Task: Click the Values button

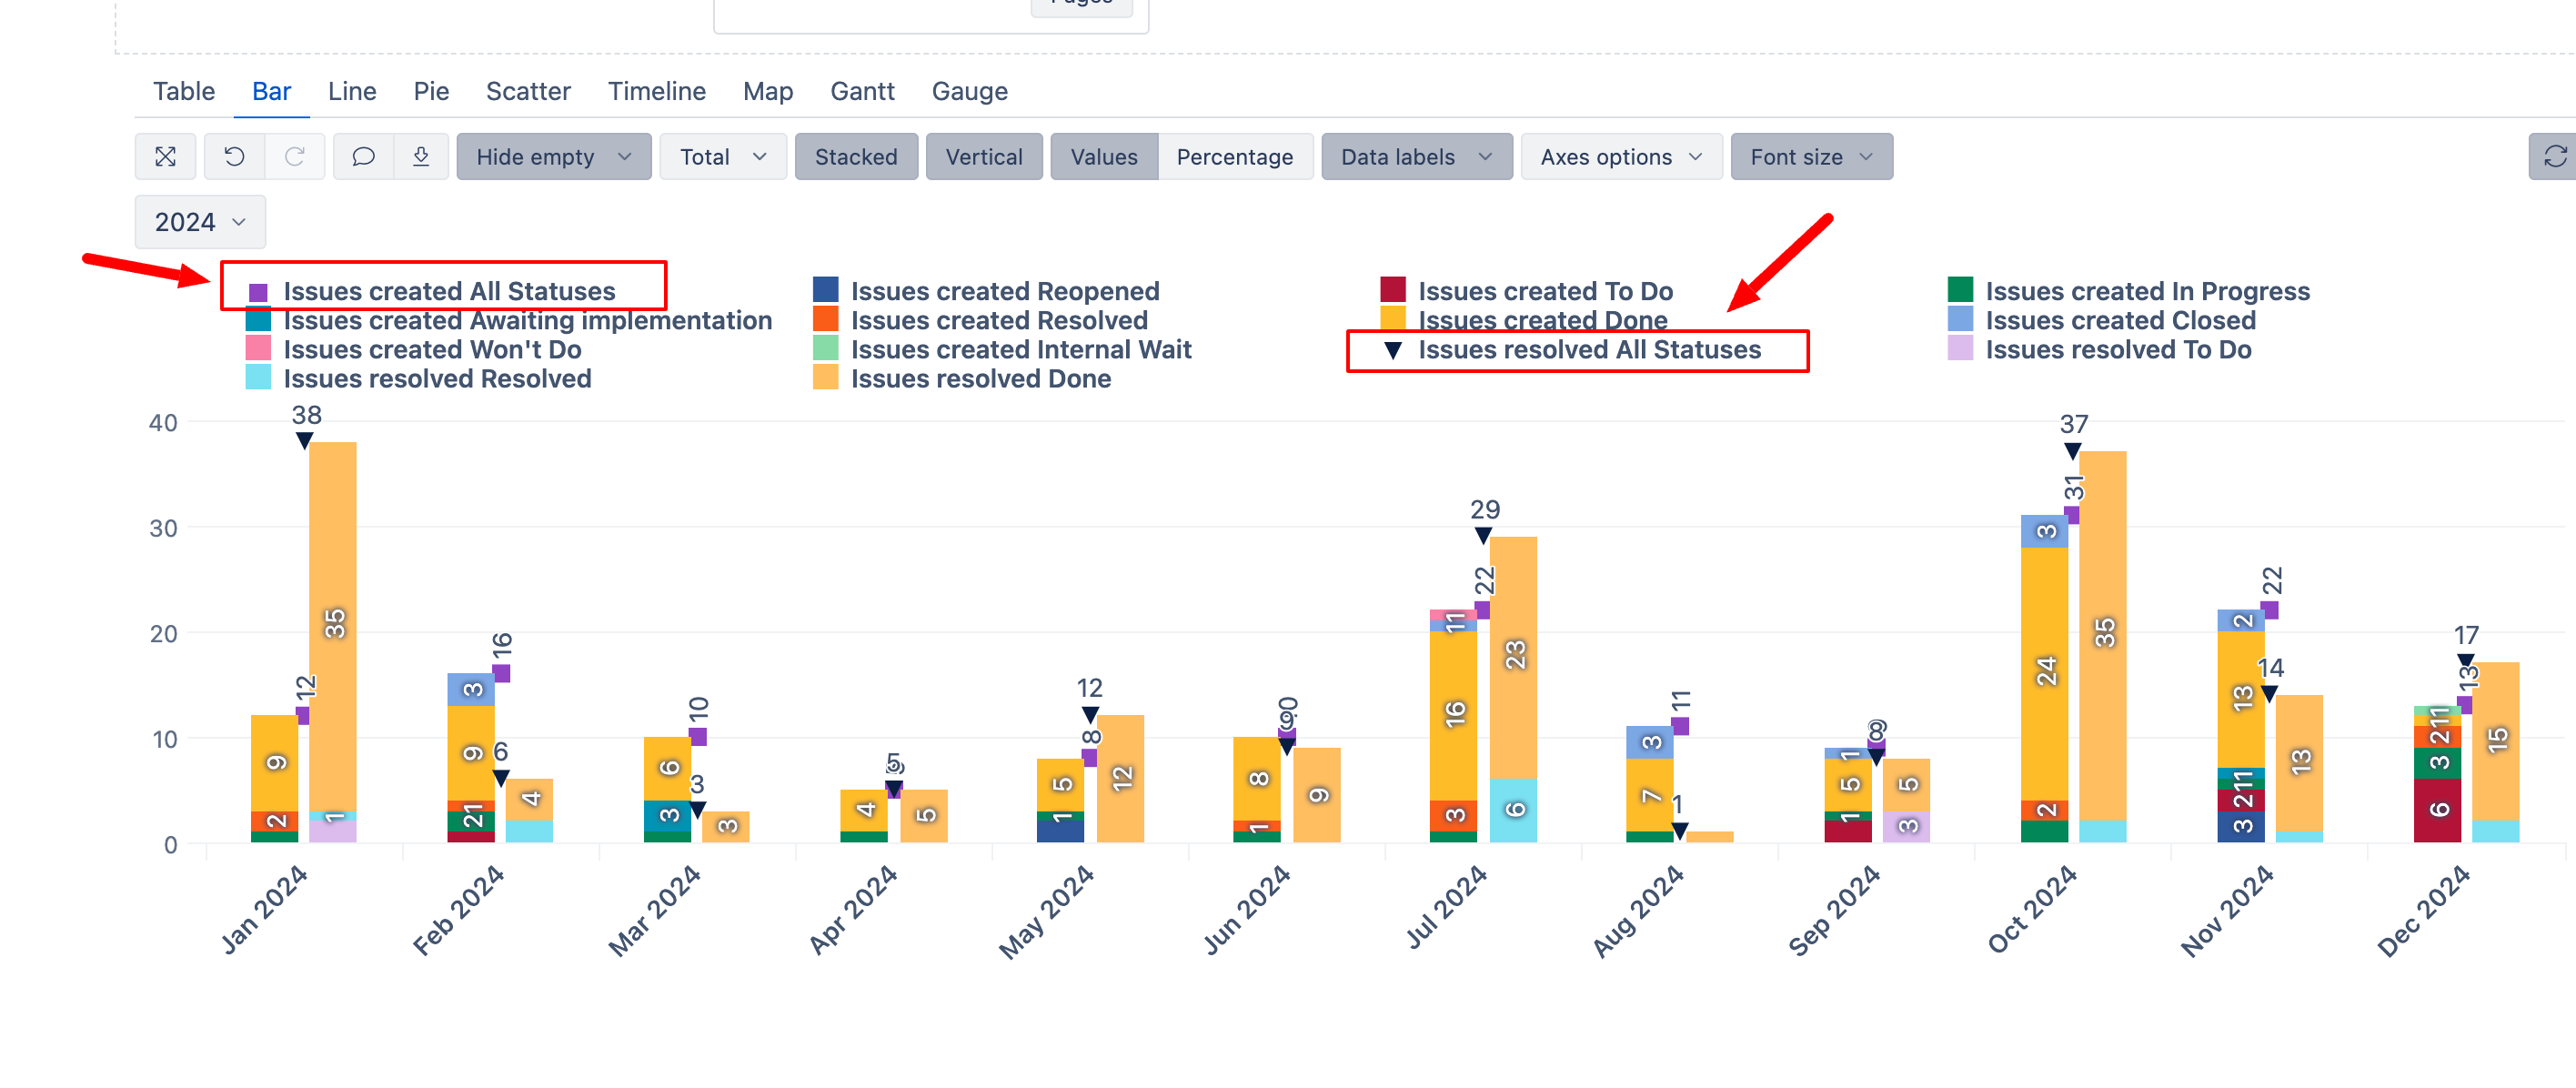Action: (x=1103, y=157)
